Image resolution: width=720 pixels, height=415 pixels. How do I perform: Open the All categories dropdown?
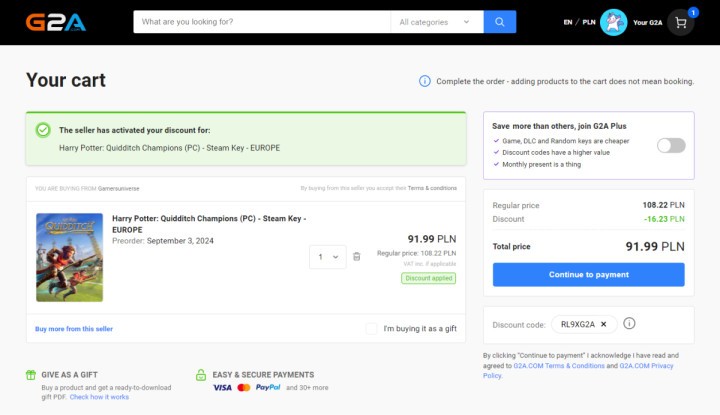pos(437,22)
